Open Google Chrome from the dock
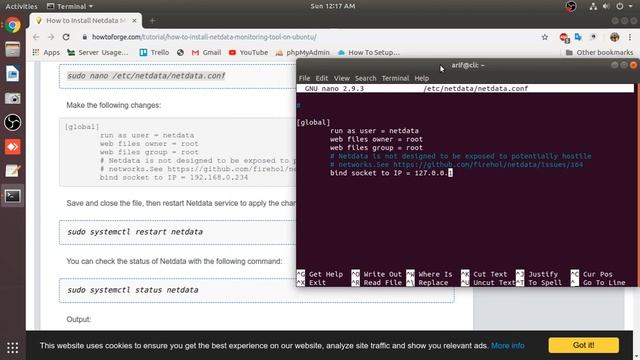This screenshot has height=360, width=640. (13, 25)
